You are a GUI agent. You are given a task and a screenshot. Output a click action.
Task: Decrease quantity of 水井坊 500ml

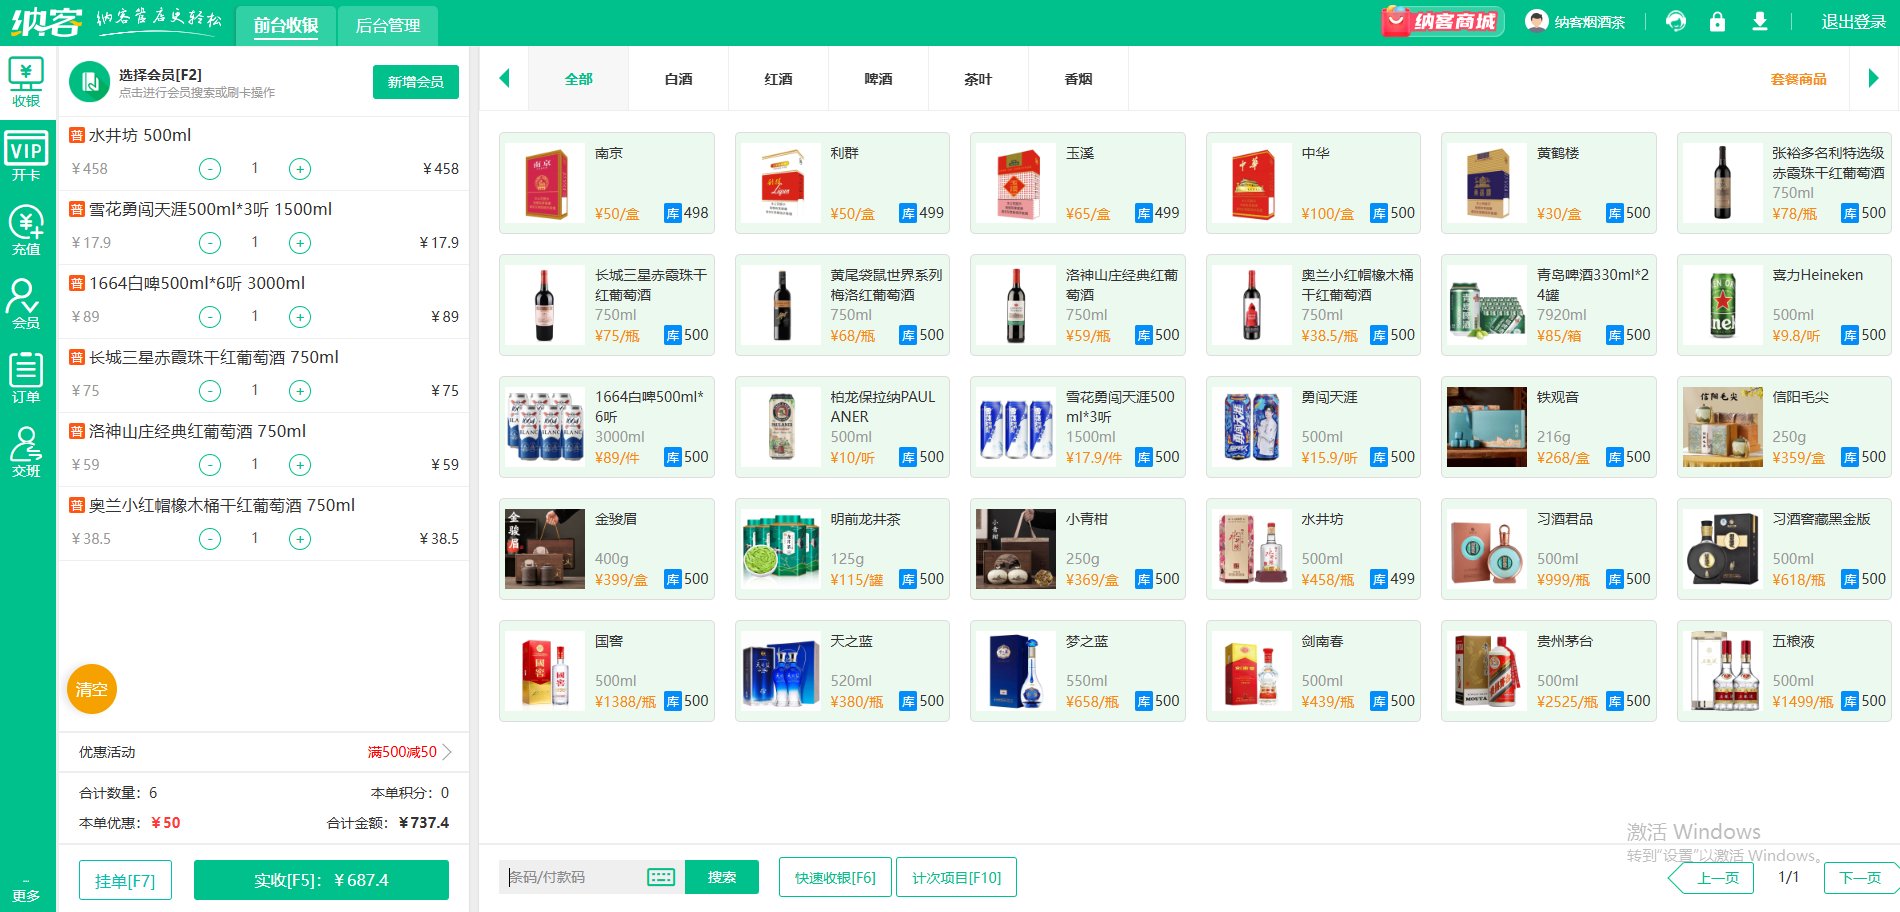(x=210, y=169)
